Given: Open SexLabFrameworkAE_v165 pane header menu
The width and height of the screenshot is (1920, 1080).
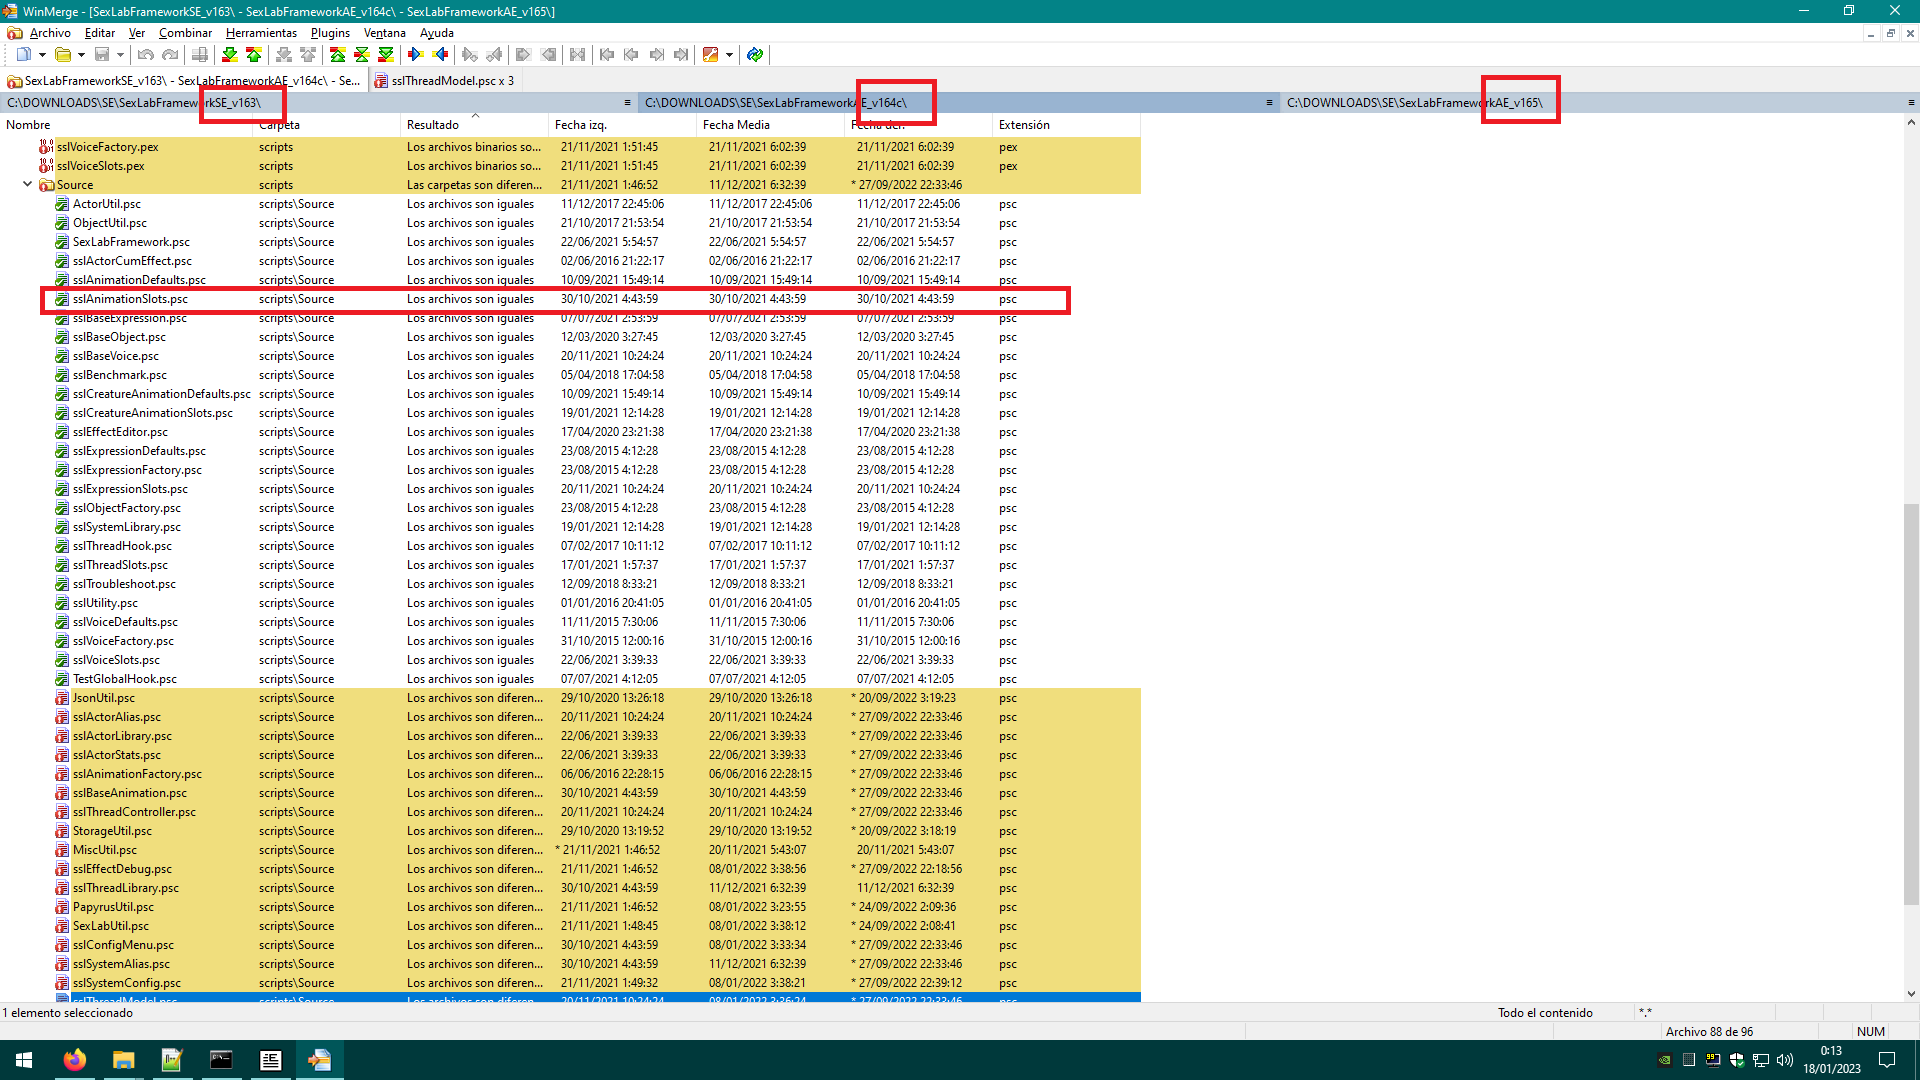Looking at the screenshot, I should tap(1911, 103).
